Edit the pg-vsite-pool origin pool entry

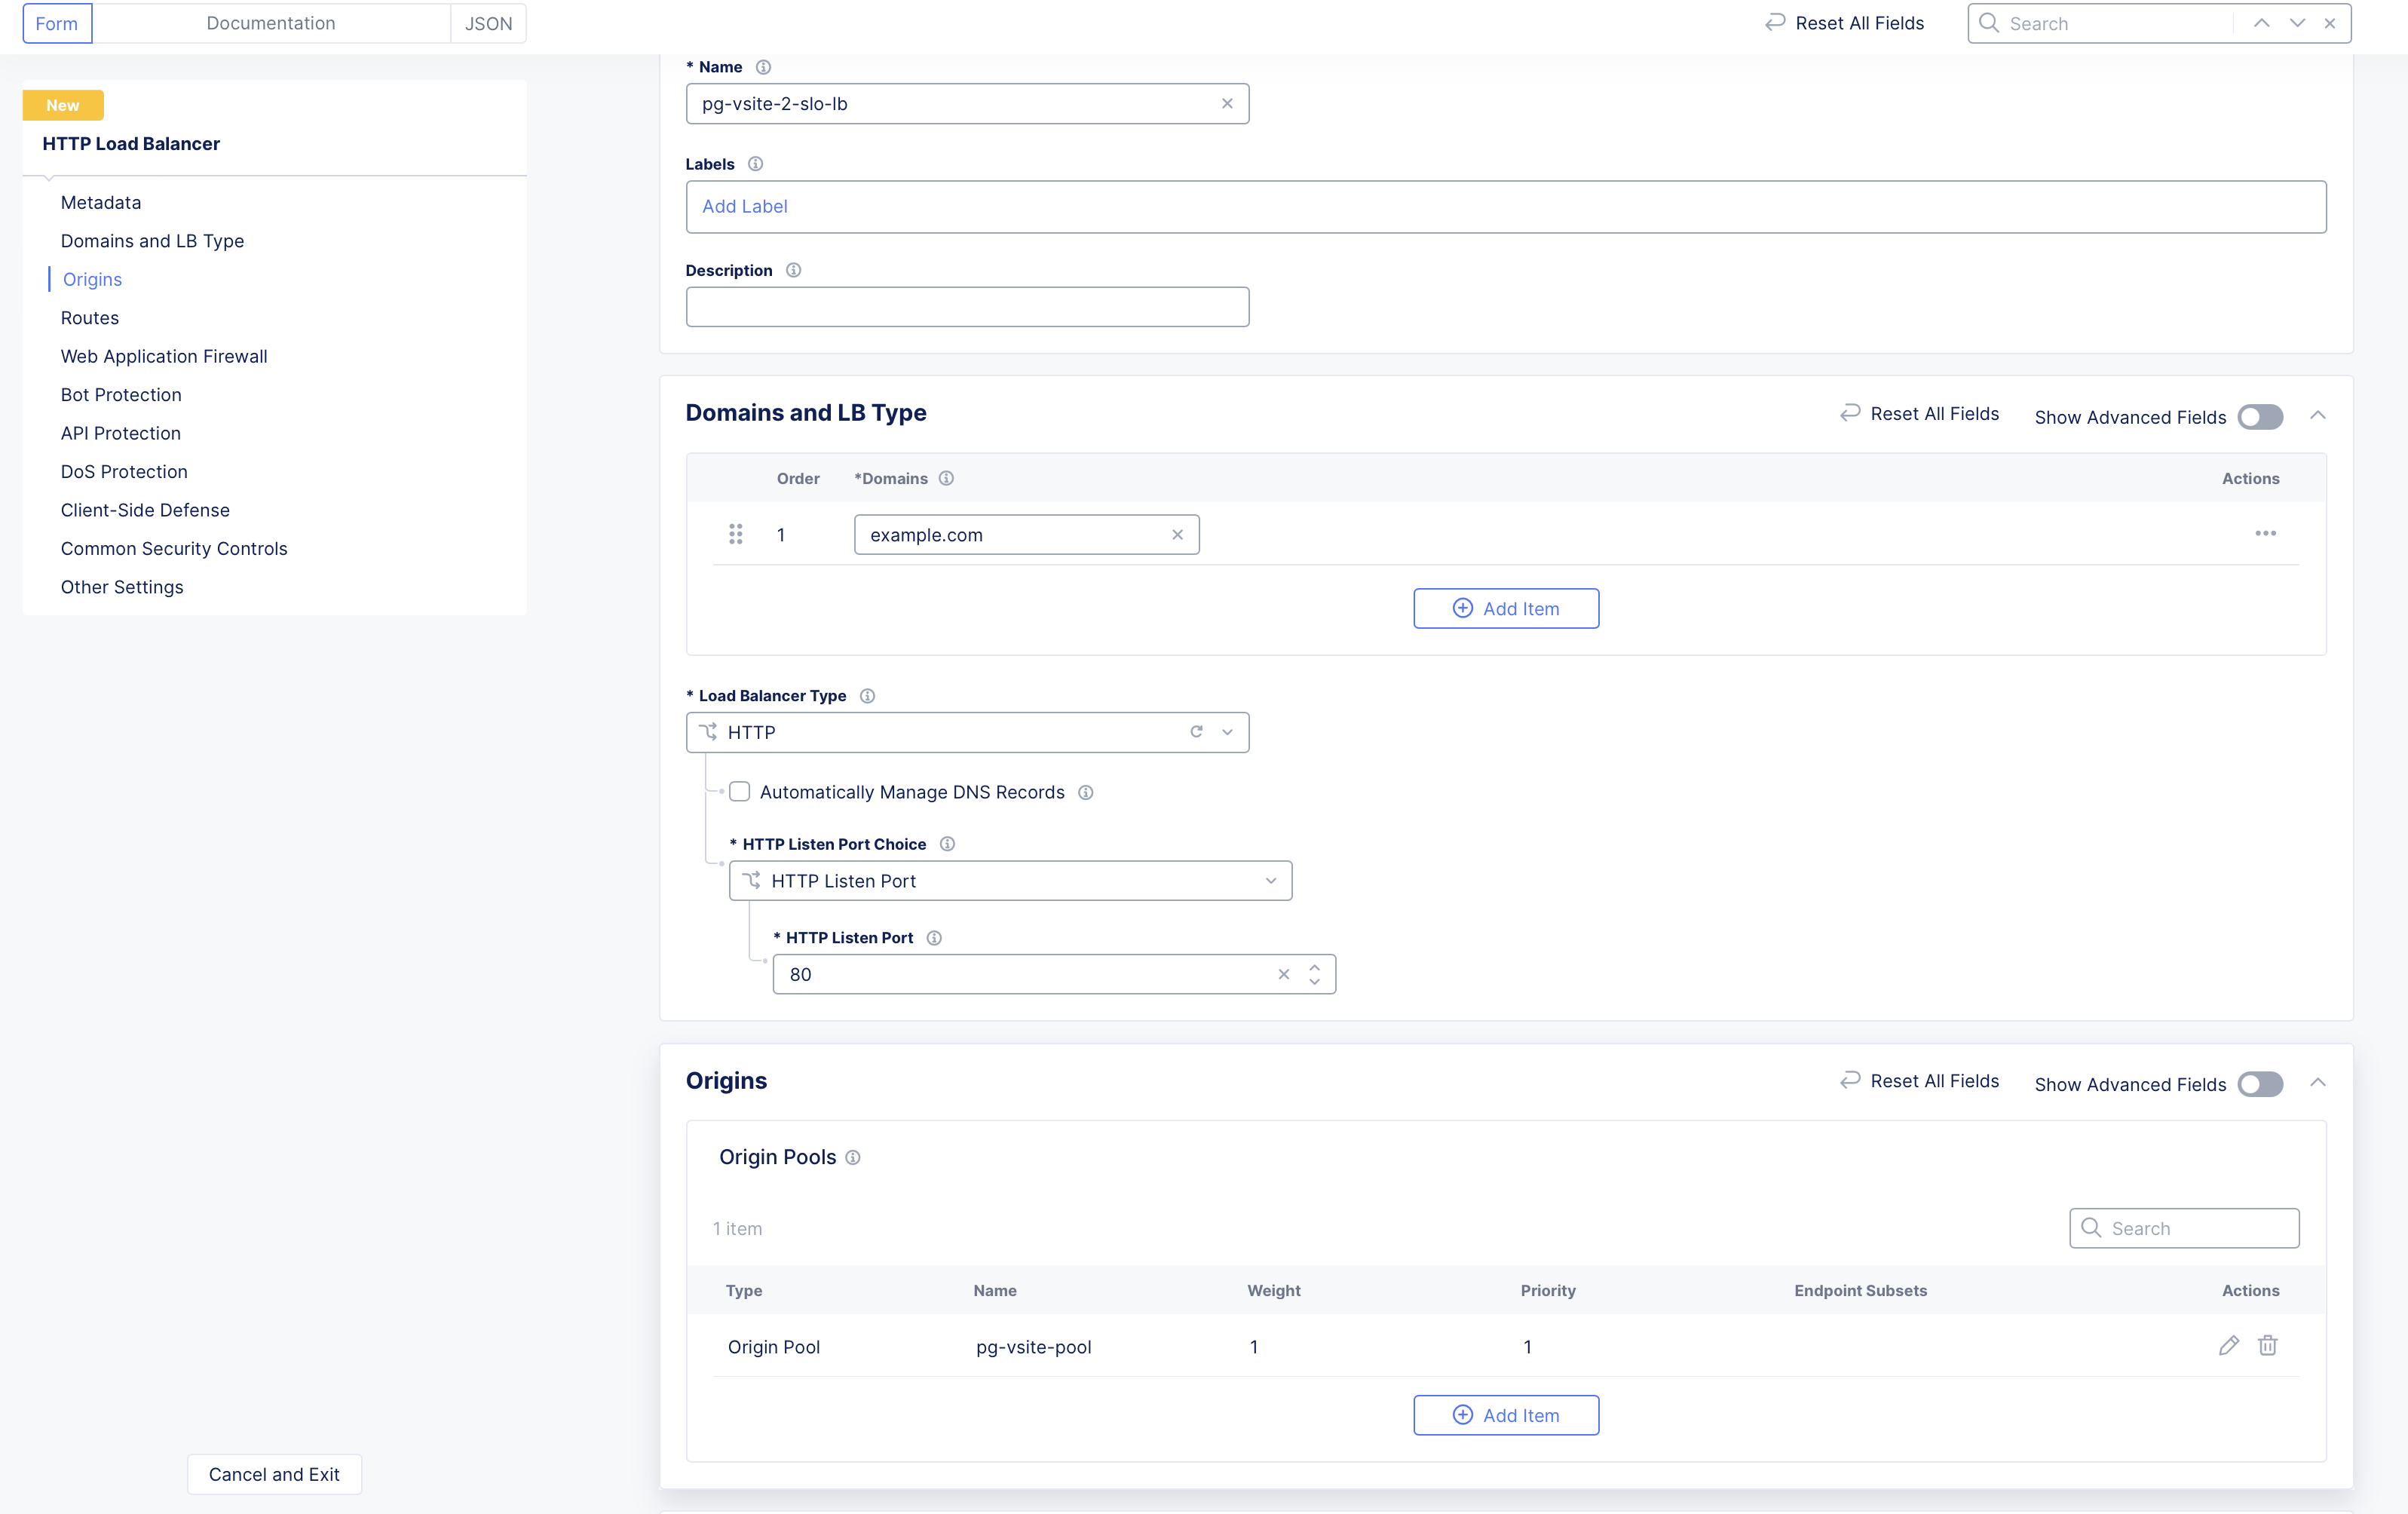(2228, 1346)
